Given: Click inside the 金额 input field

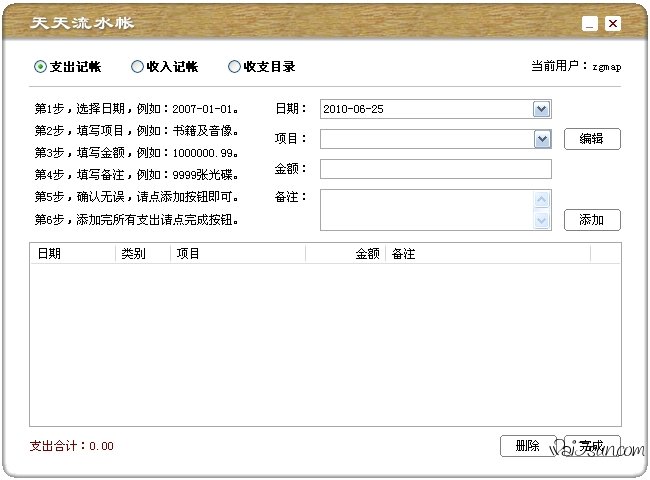Looking at the screenshot, I should pos(435,169).
